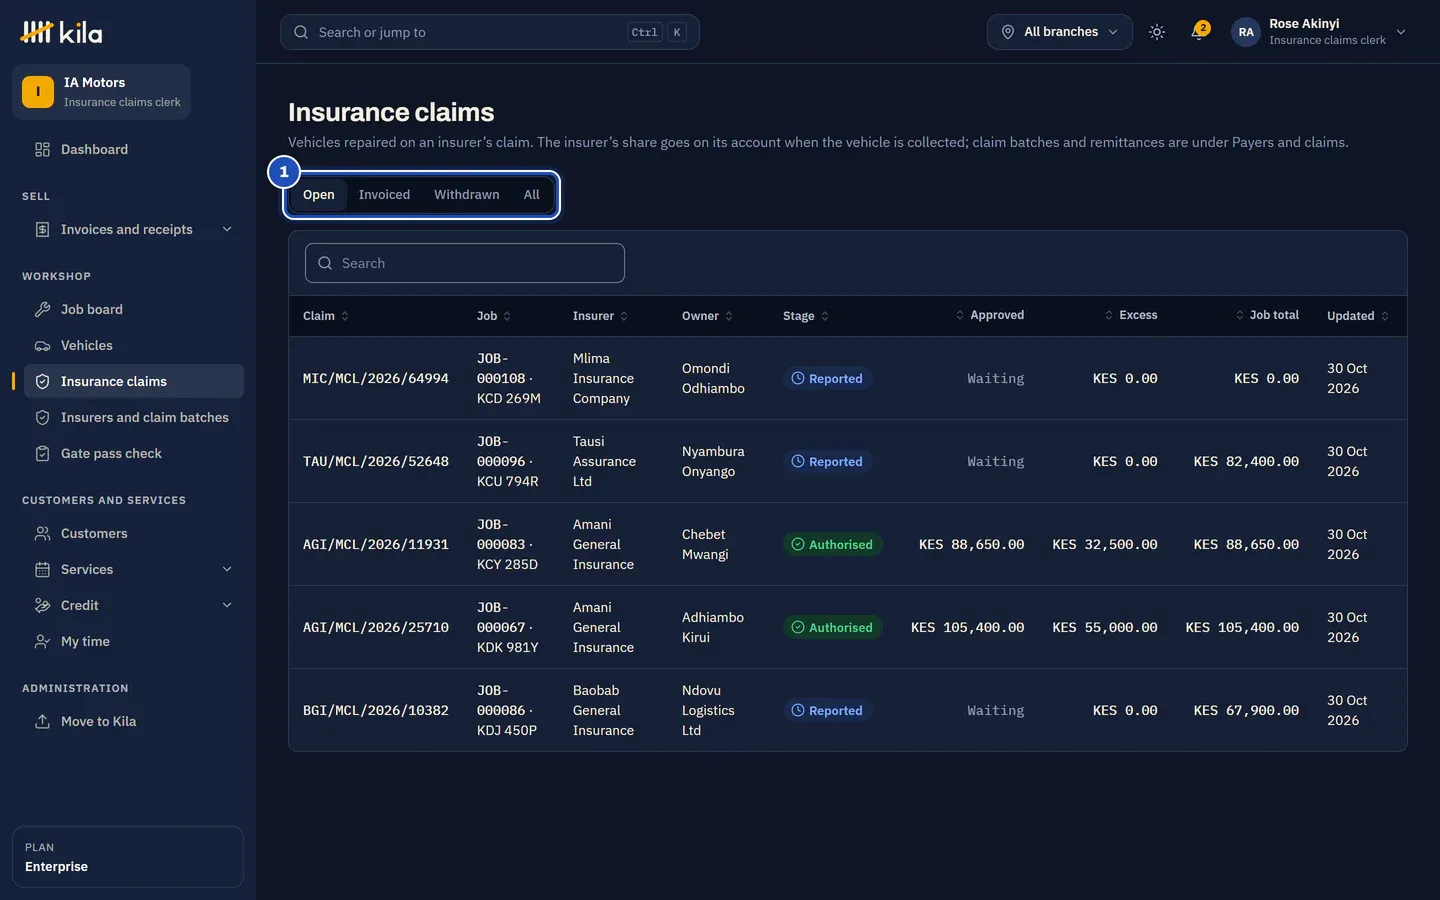The image size is (1440, 900).
Task: Open Customers from the sidebar
Action: pos(134,533)
